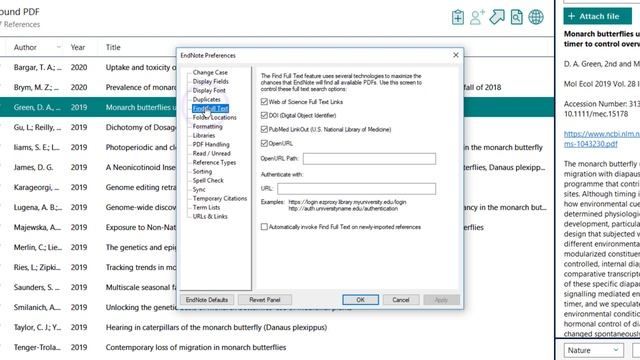Select URLs & Links in preferences list
Screen dimensions: 640x360
[210, 216]
